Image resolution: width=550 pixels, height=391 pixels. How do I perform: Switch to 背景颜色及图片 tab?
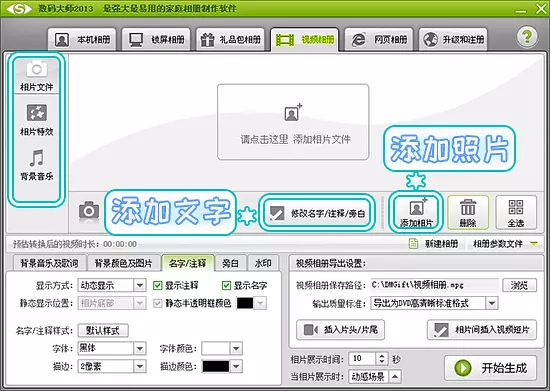[123, 263]
